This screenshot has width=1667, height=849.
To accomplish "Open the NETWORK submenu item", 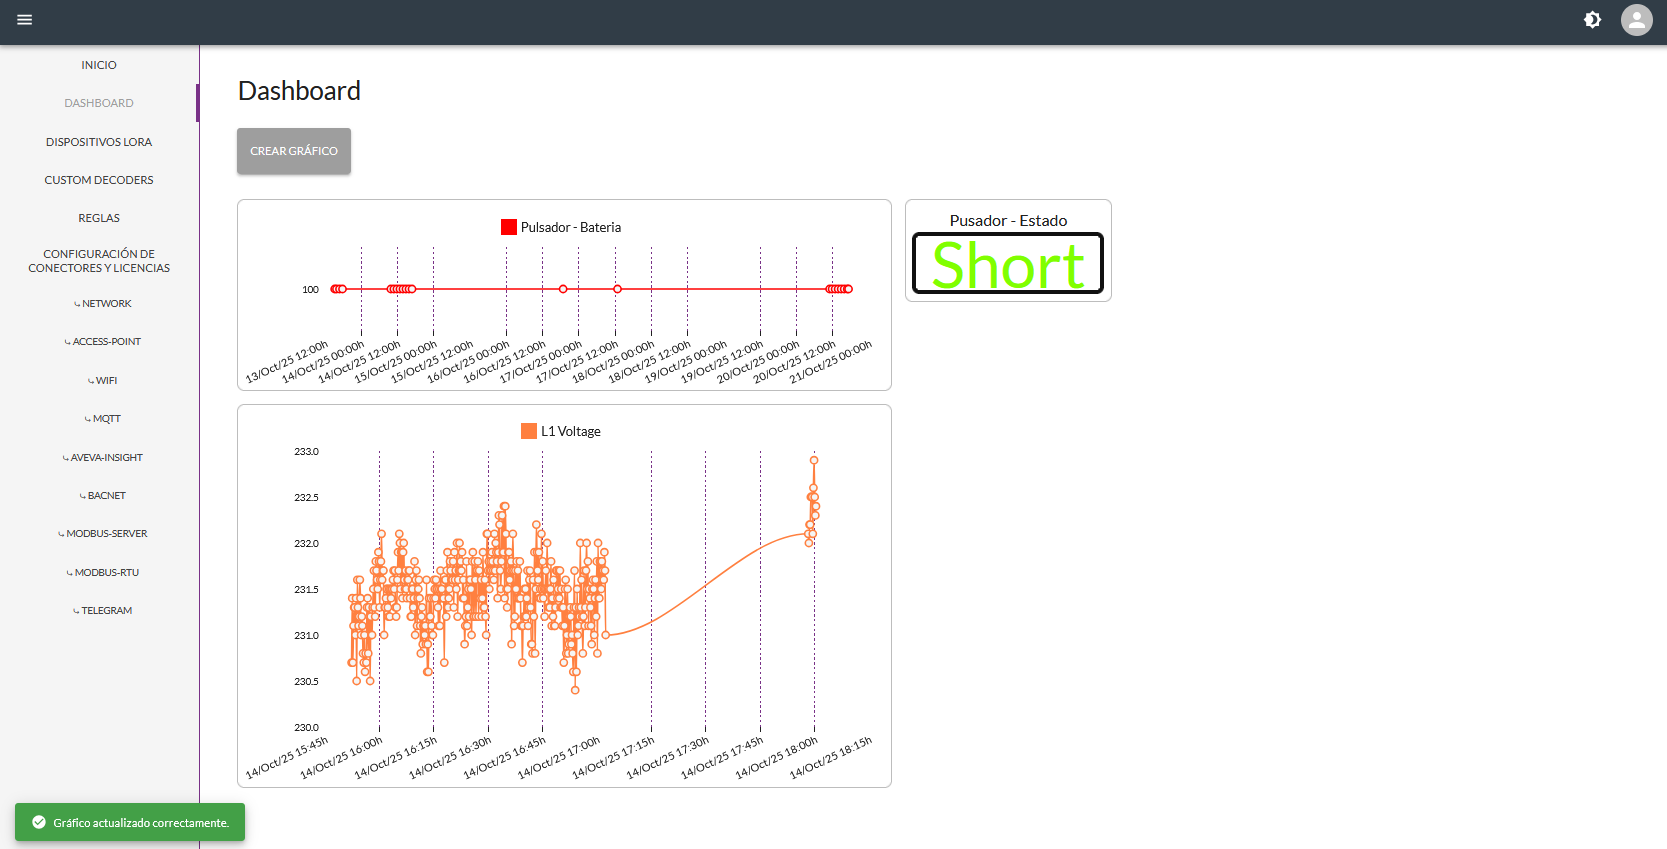I will click(x=103, y=304).
